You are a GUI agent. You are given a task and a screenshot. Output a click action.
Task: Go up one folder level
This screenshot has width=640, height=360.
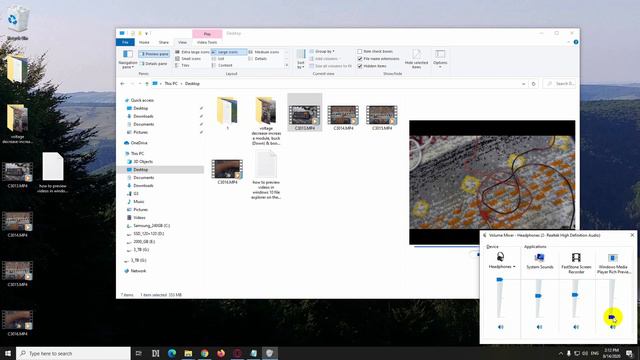147,84
